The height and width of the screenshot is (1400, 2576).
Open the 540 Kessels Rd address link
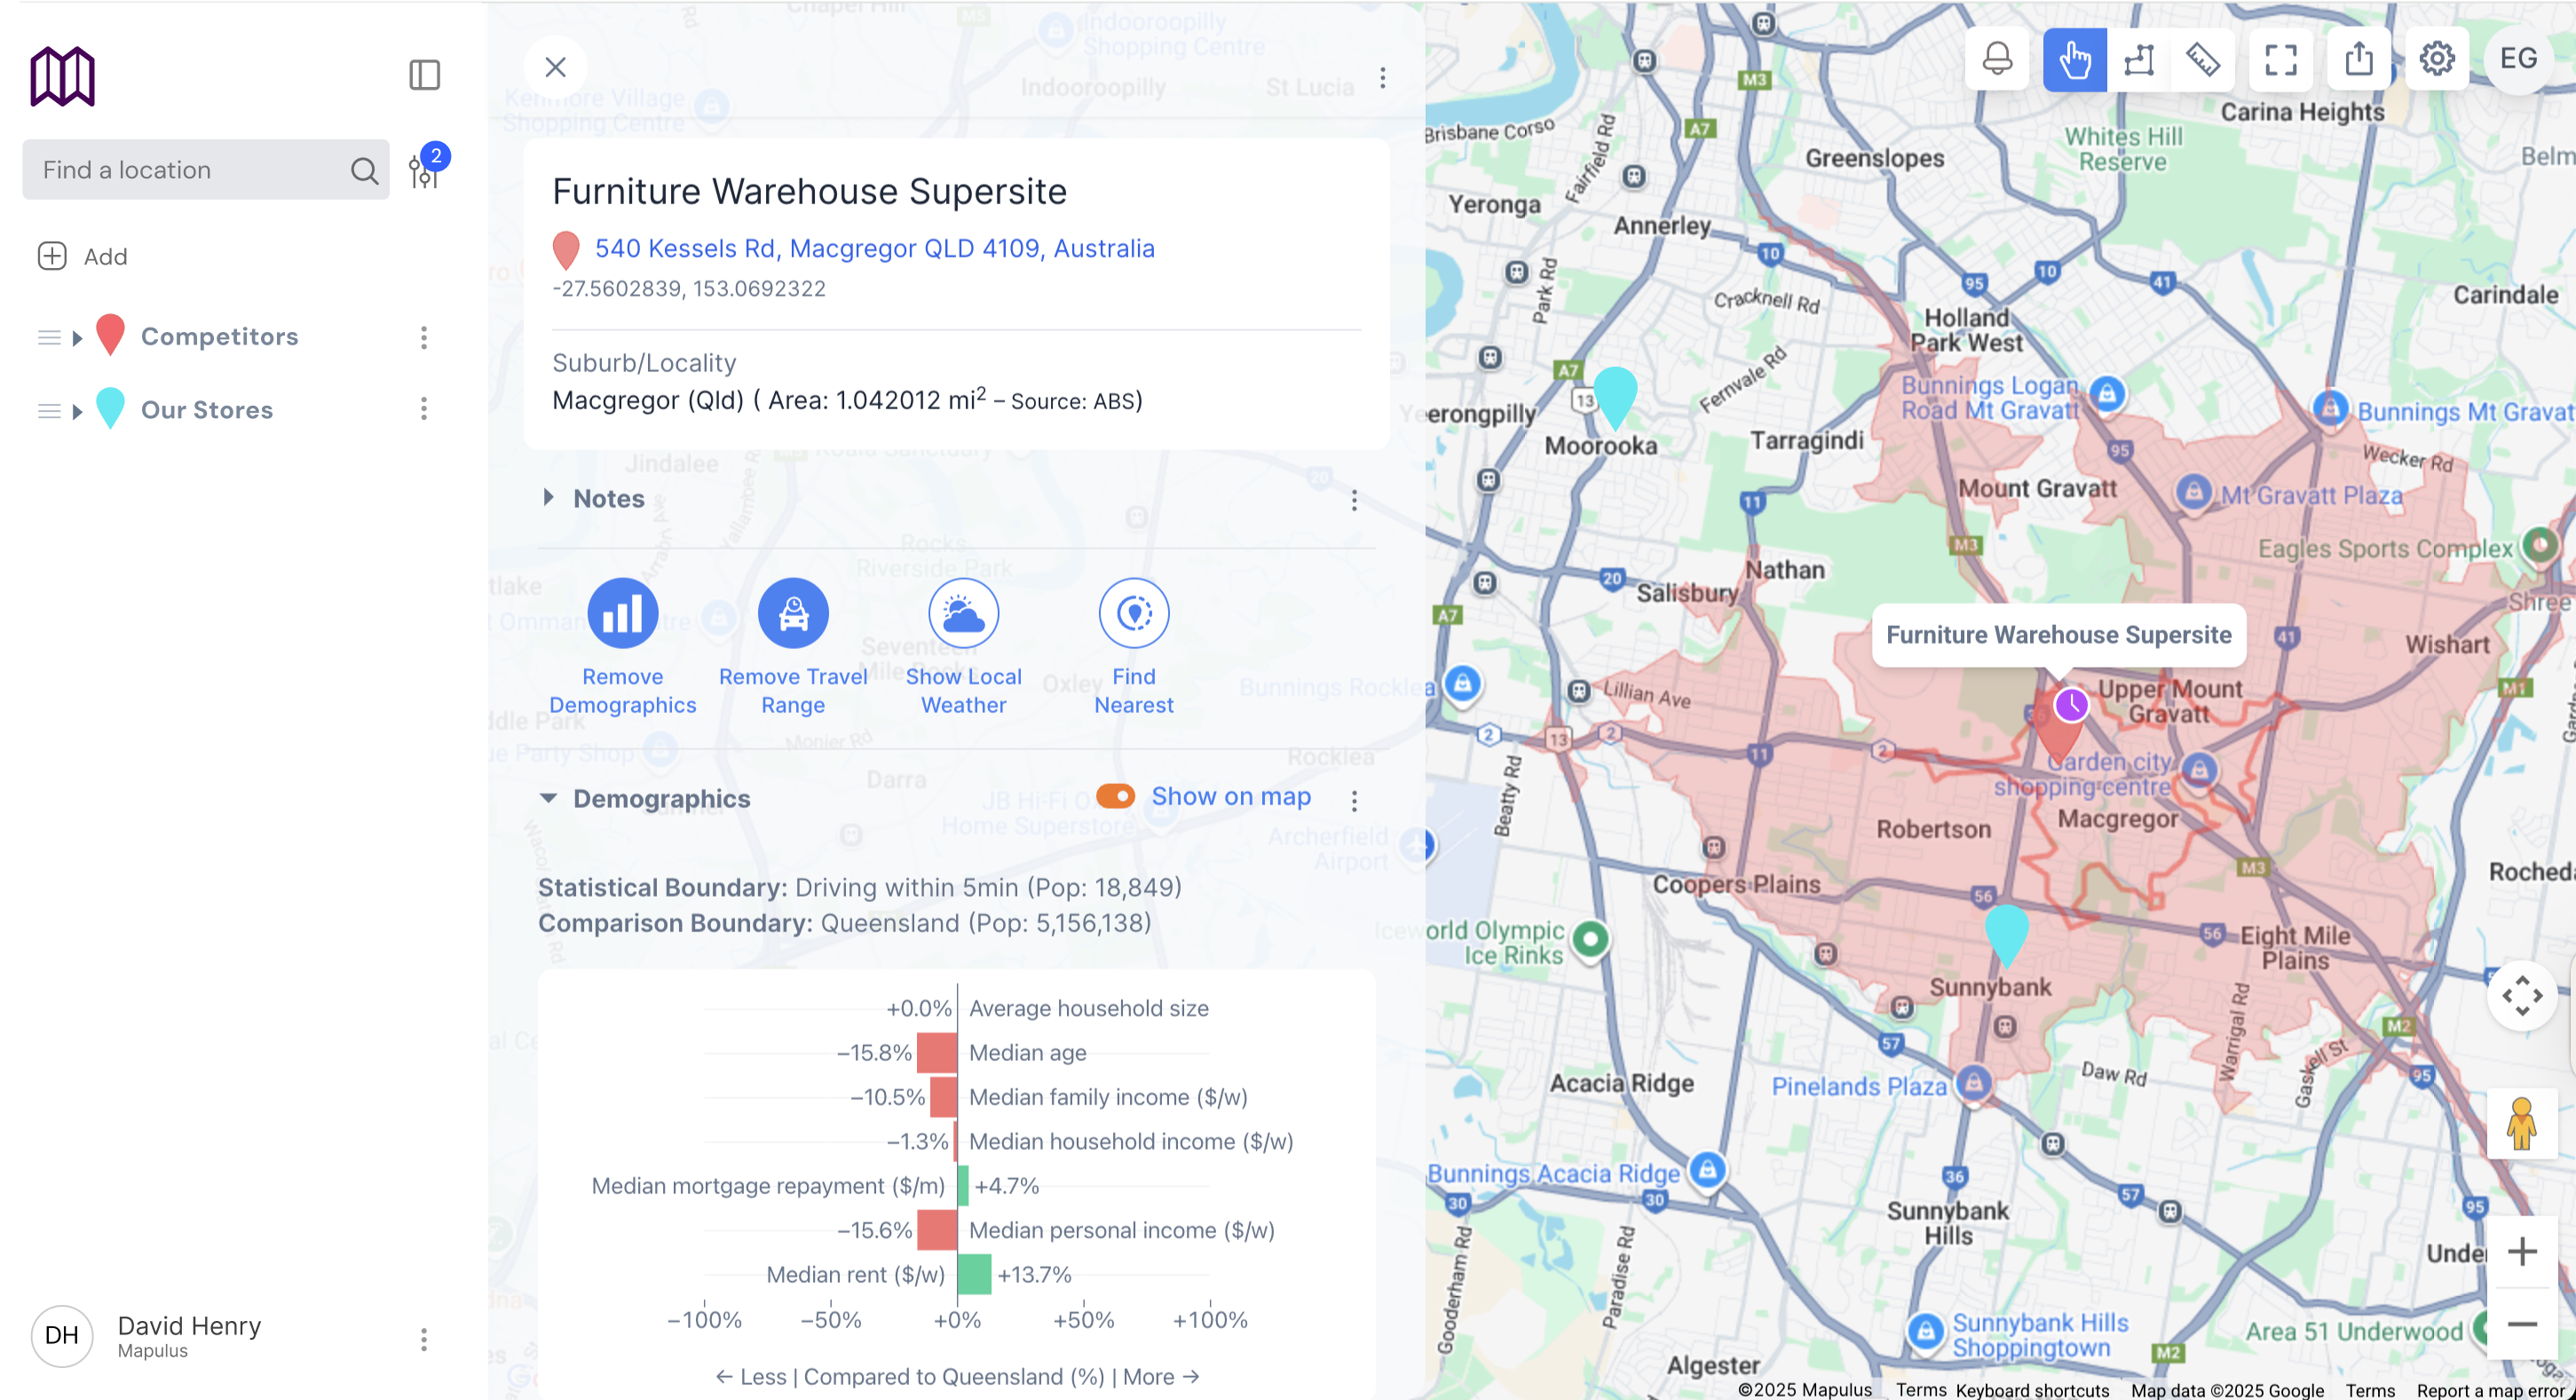[x=874, y=248]
